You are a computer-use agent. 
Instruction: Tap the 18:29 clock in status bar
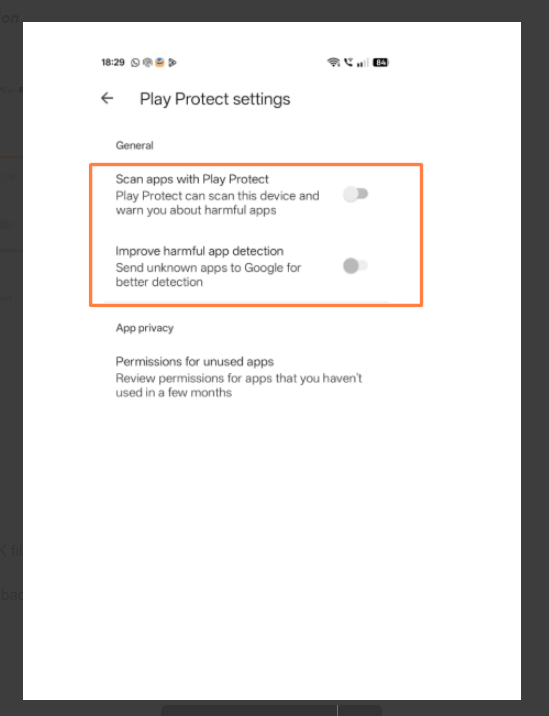[113, 62]
